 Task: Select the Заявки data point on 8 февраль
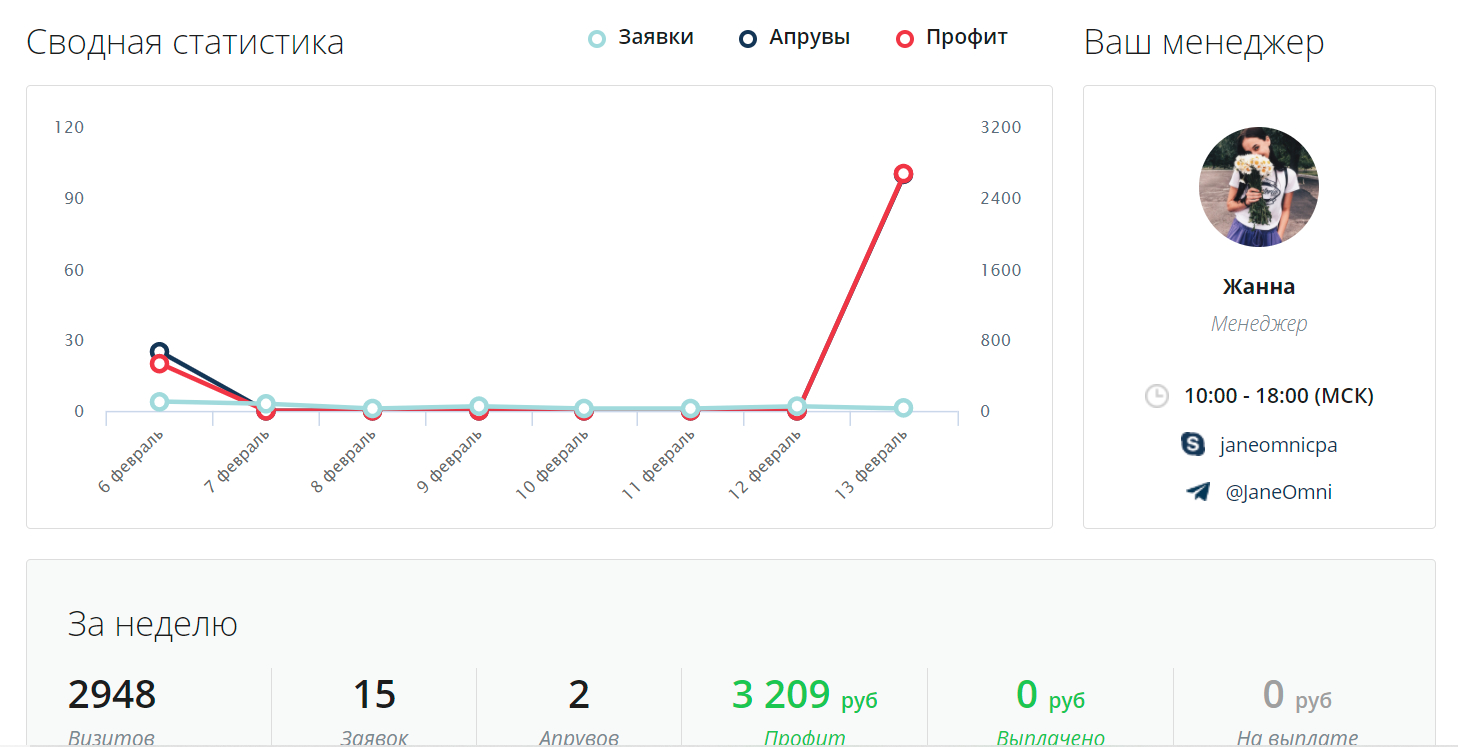coord(372,408)
